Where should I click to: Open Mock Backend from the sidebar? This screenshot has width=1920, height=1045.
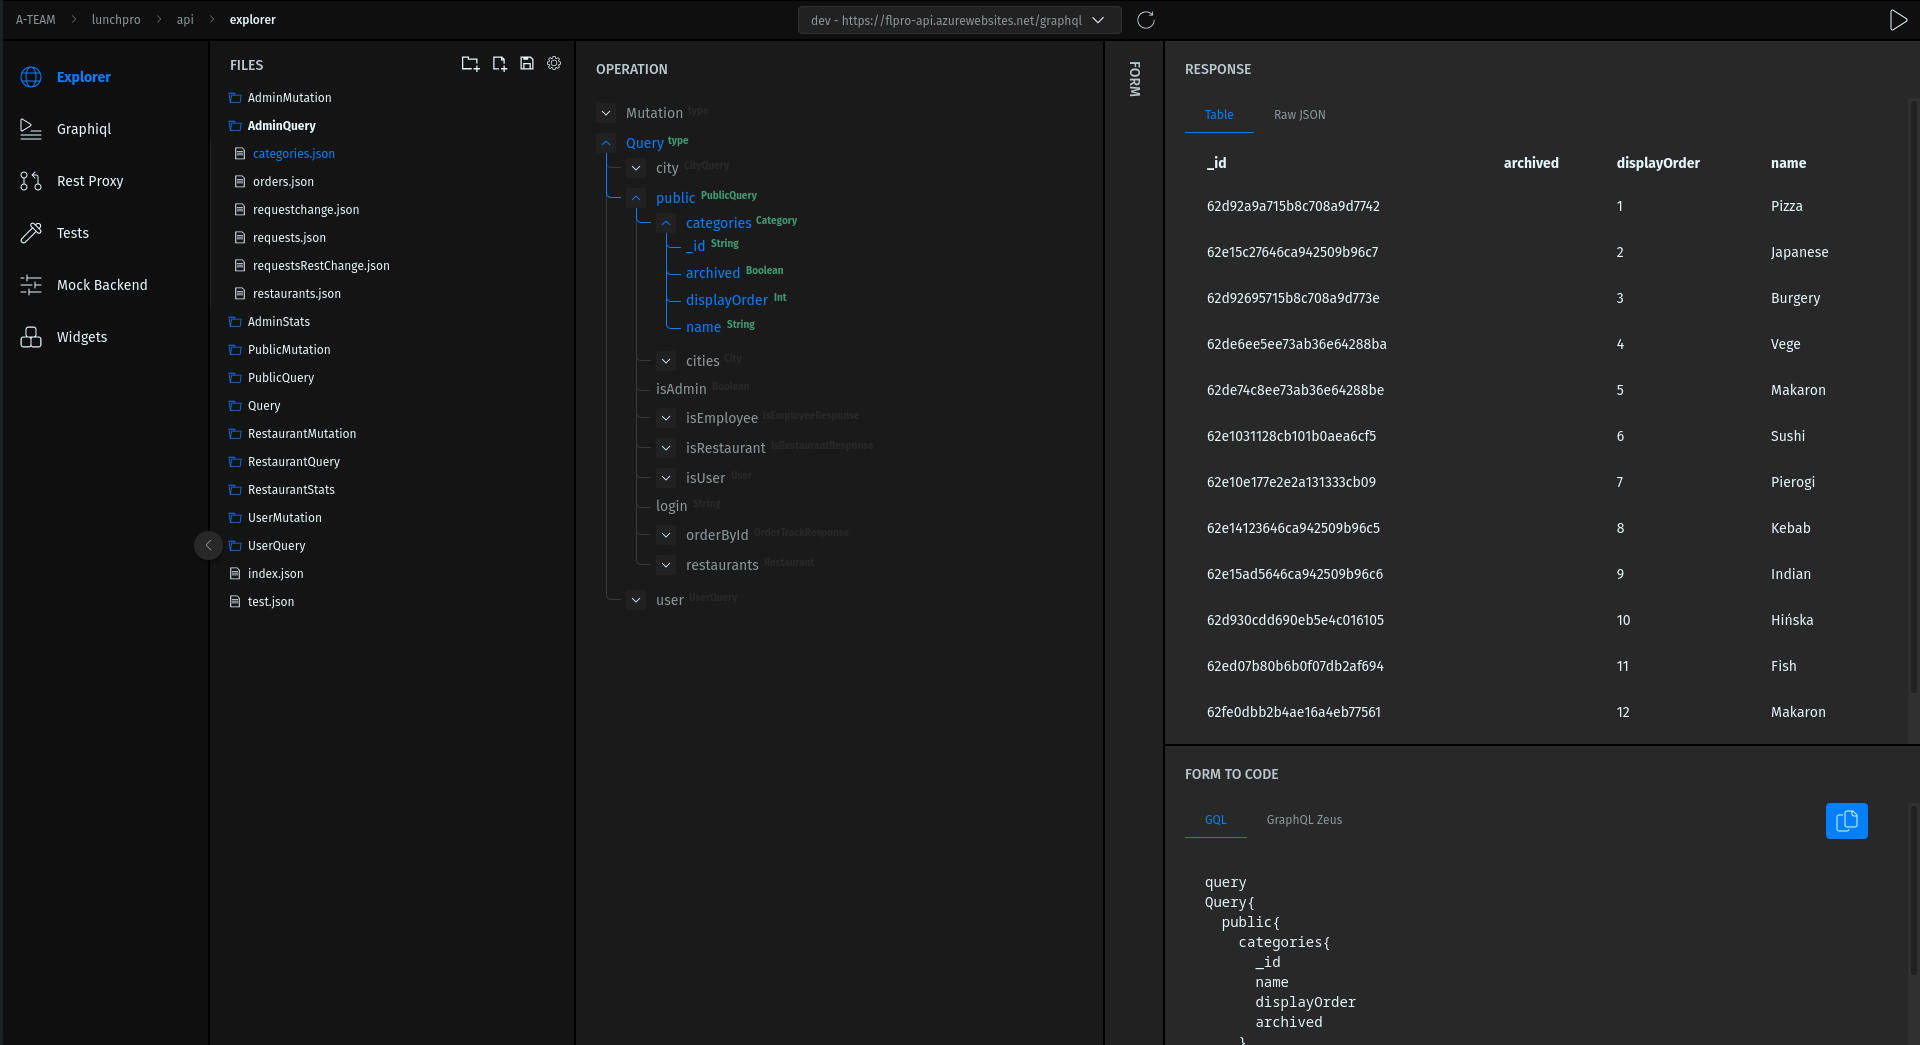pos(101,284)
